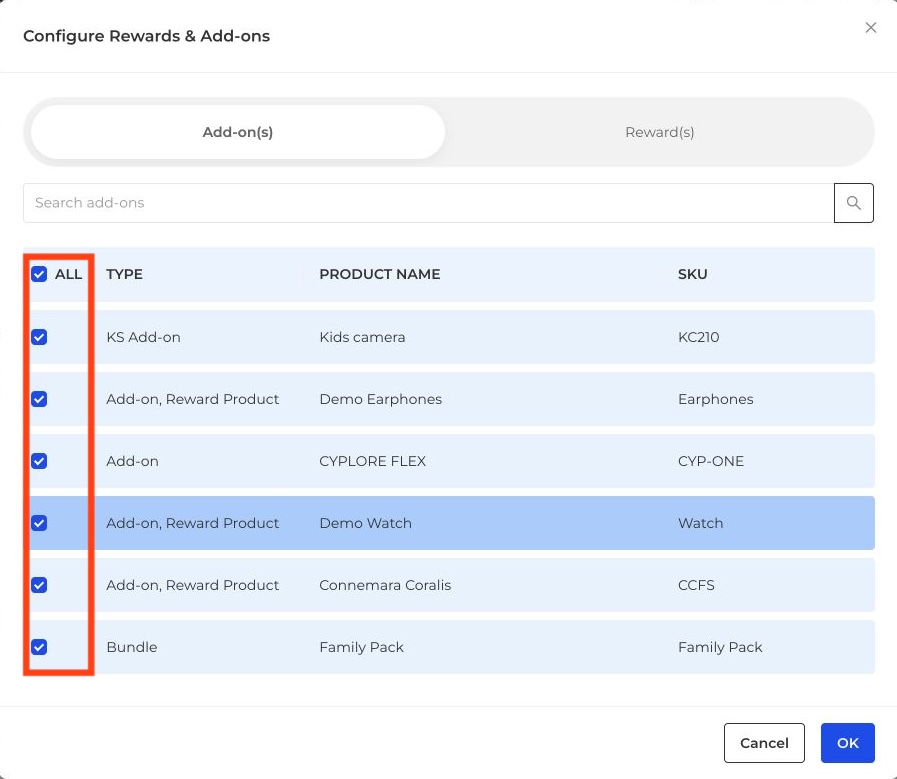This screenshot has height=779, width=897.
Task: Click the PRODUCT NAME column header
Action: tap(379, 274)
